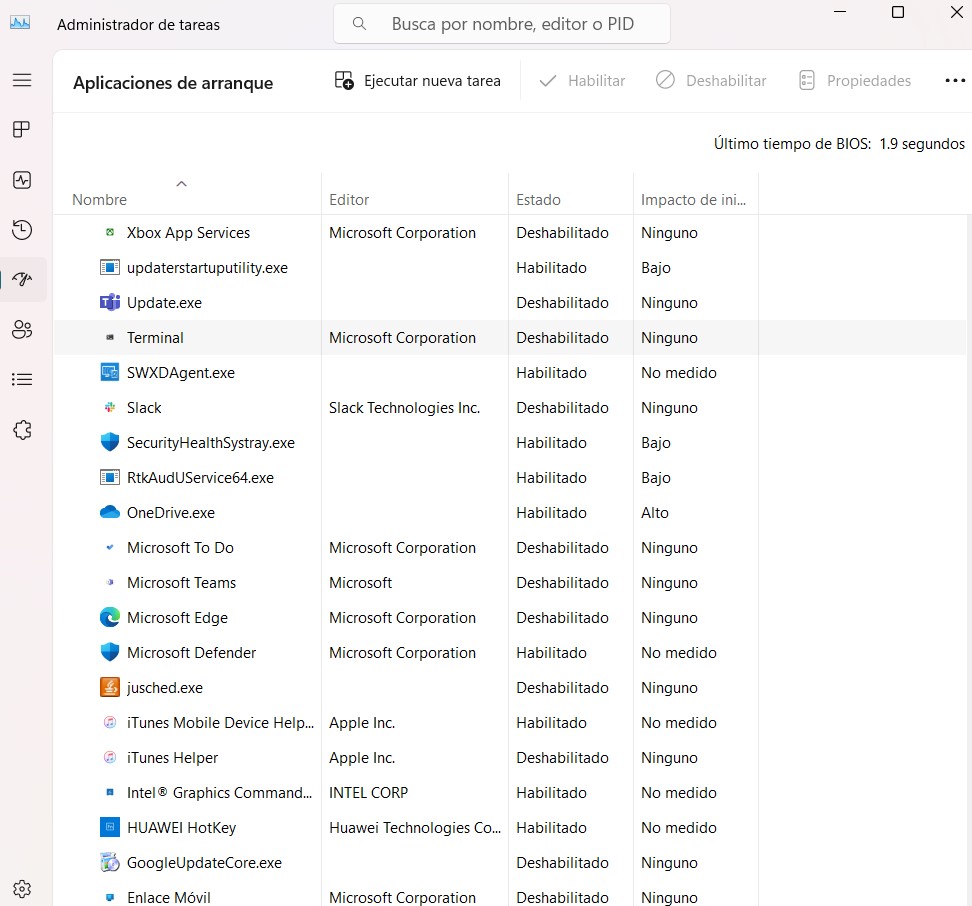The height and width of the screenshot is (906, 972).
Task: Open Task Manager settings gear
Action: [22, 888]
